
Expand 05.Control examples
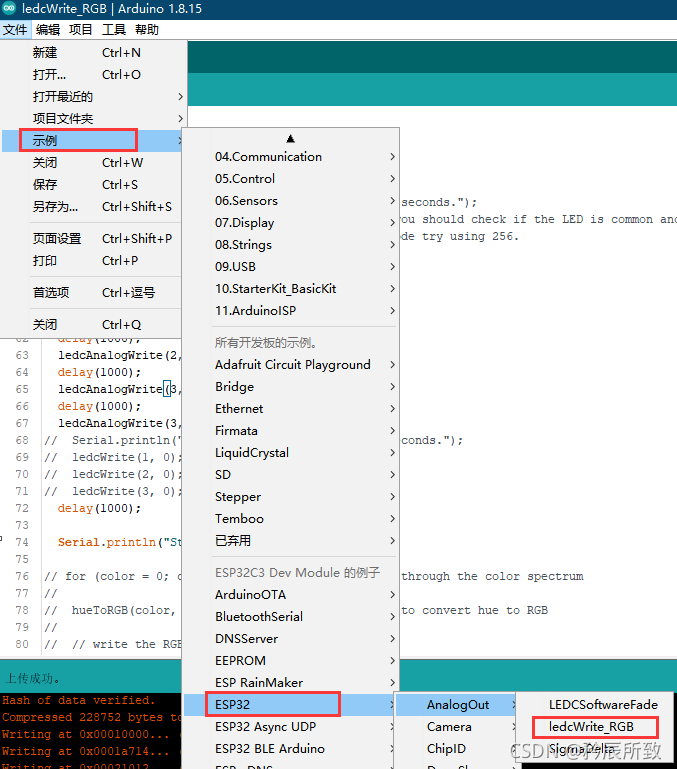click(x=290, y=179)
